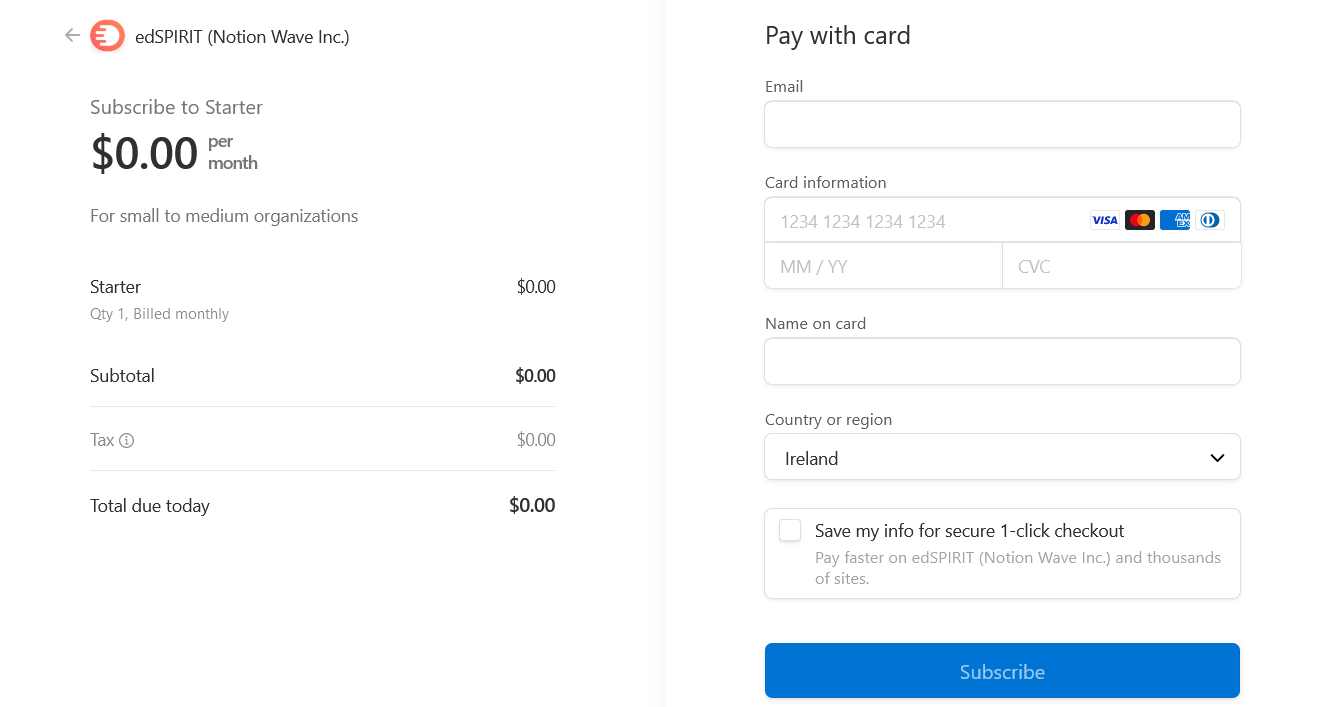Screen dimensions: 1328x707
Task: Click the Mastercard logo icon
Action: point(1140,220)
